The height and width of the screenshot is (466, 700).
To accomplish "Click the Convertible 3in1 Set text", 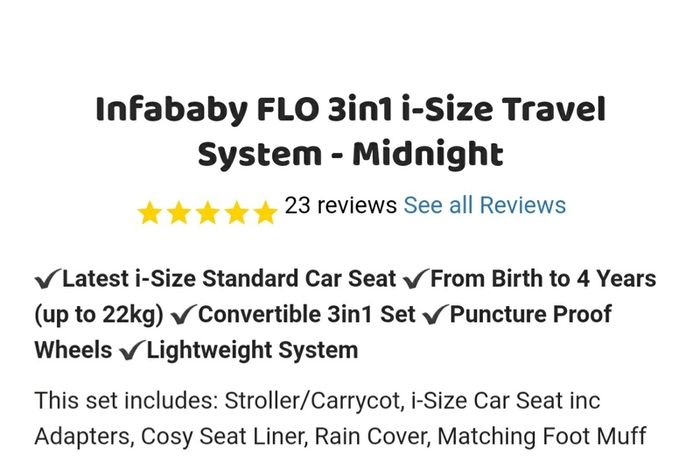I will (307, 315).
